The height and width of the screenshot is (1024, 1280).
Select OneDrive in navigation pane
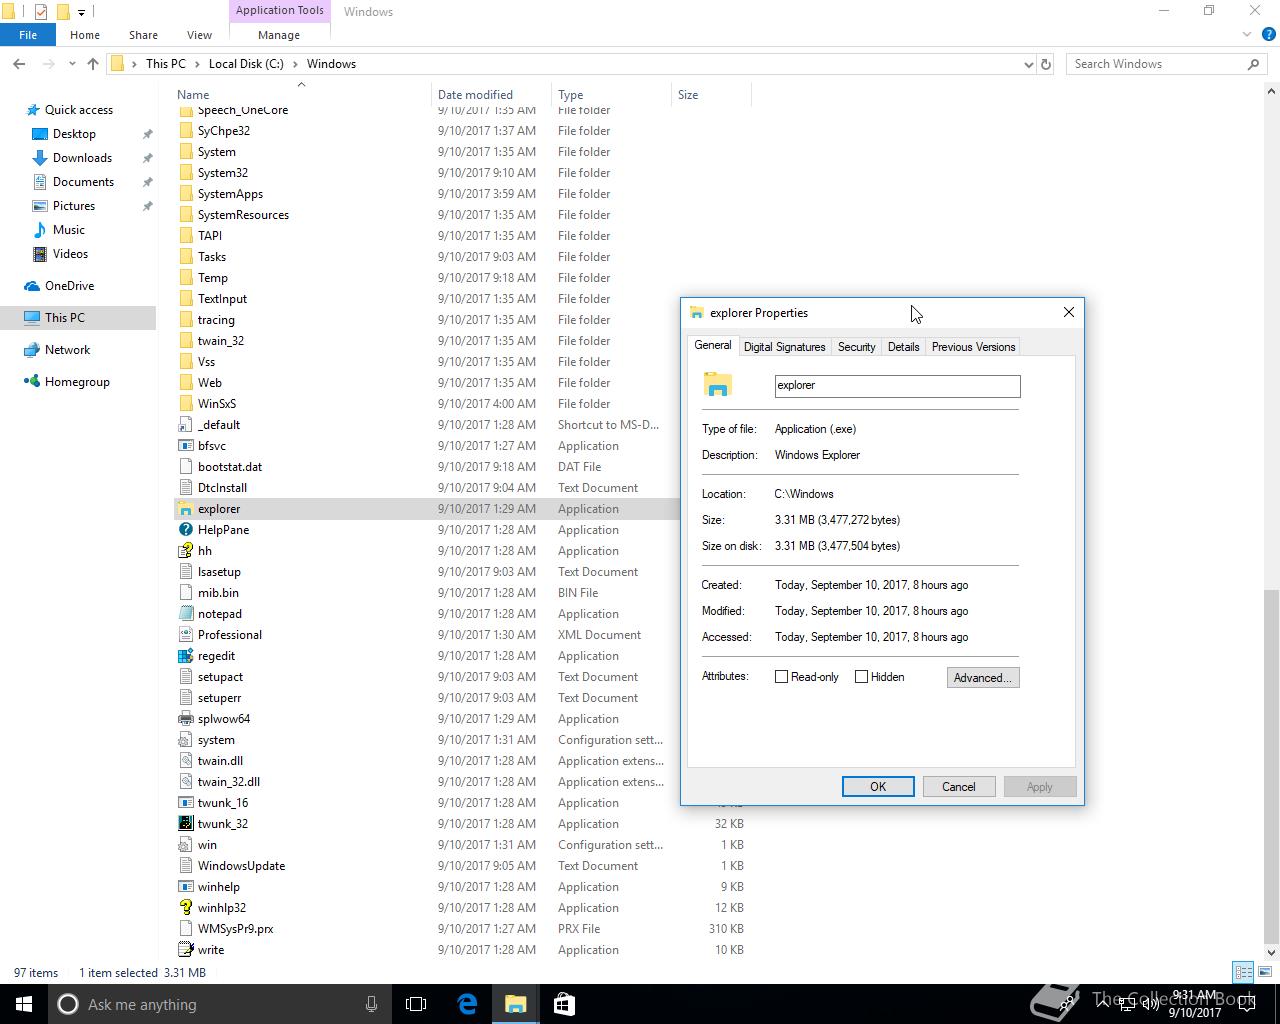[x=69, y=286]
